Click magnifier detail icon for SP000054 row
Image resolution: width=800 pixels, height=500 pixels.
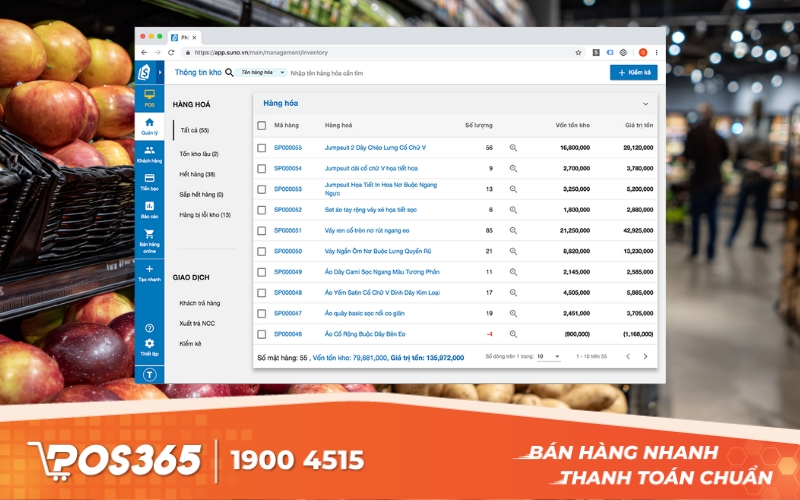click(513, 168)
